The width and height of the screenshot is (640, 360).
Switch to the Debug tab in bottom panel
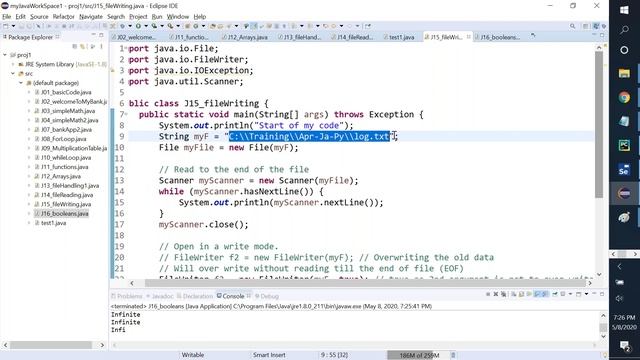click(x=267, y=296)
